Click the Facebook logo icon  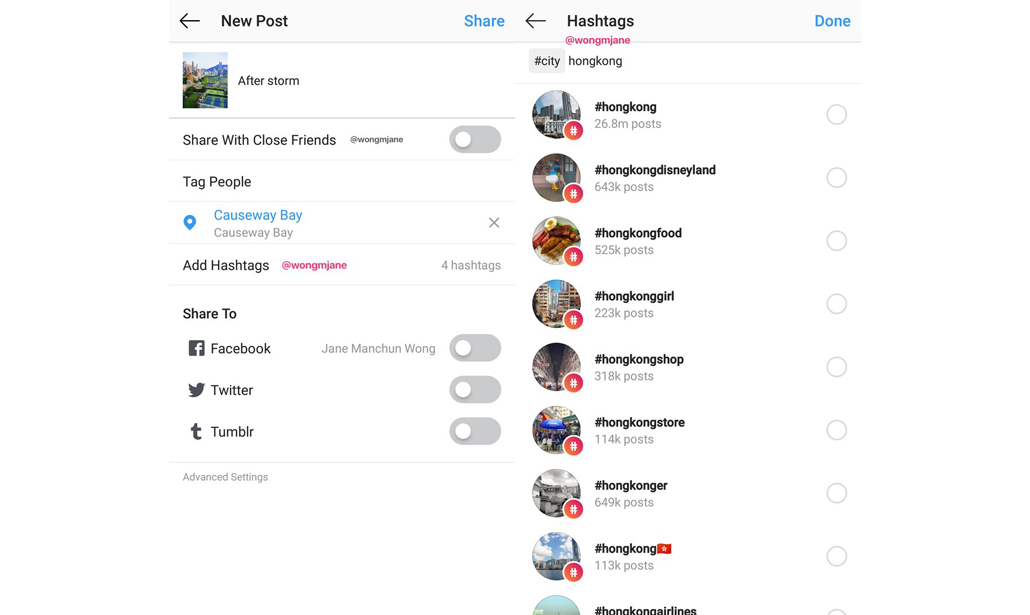pyautogui.click(x=196, y=348)
